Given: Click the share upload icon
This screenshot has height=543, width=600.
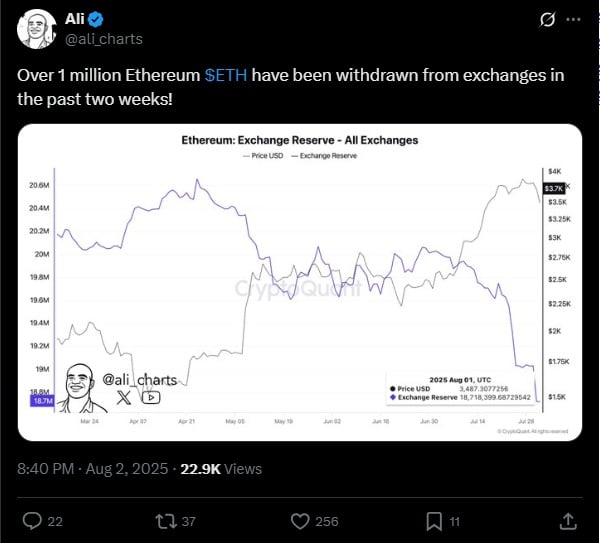Looking at the screenshot, I should (567, 520).
